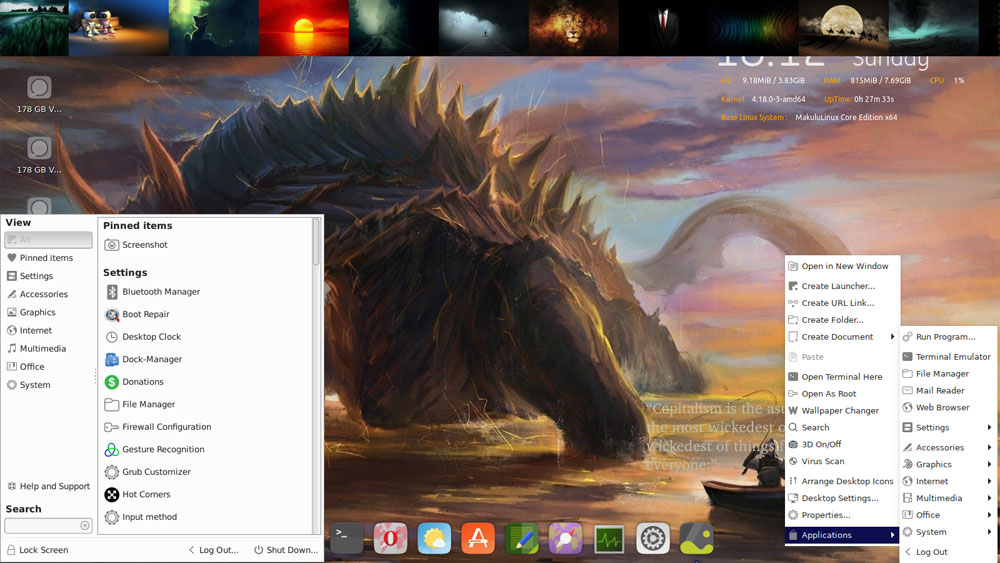Select the red tie suit wallpaper thumbnail

(x=663, y=27)
